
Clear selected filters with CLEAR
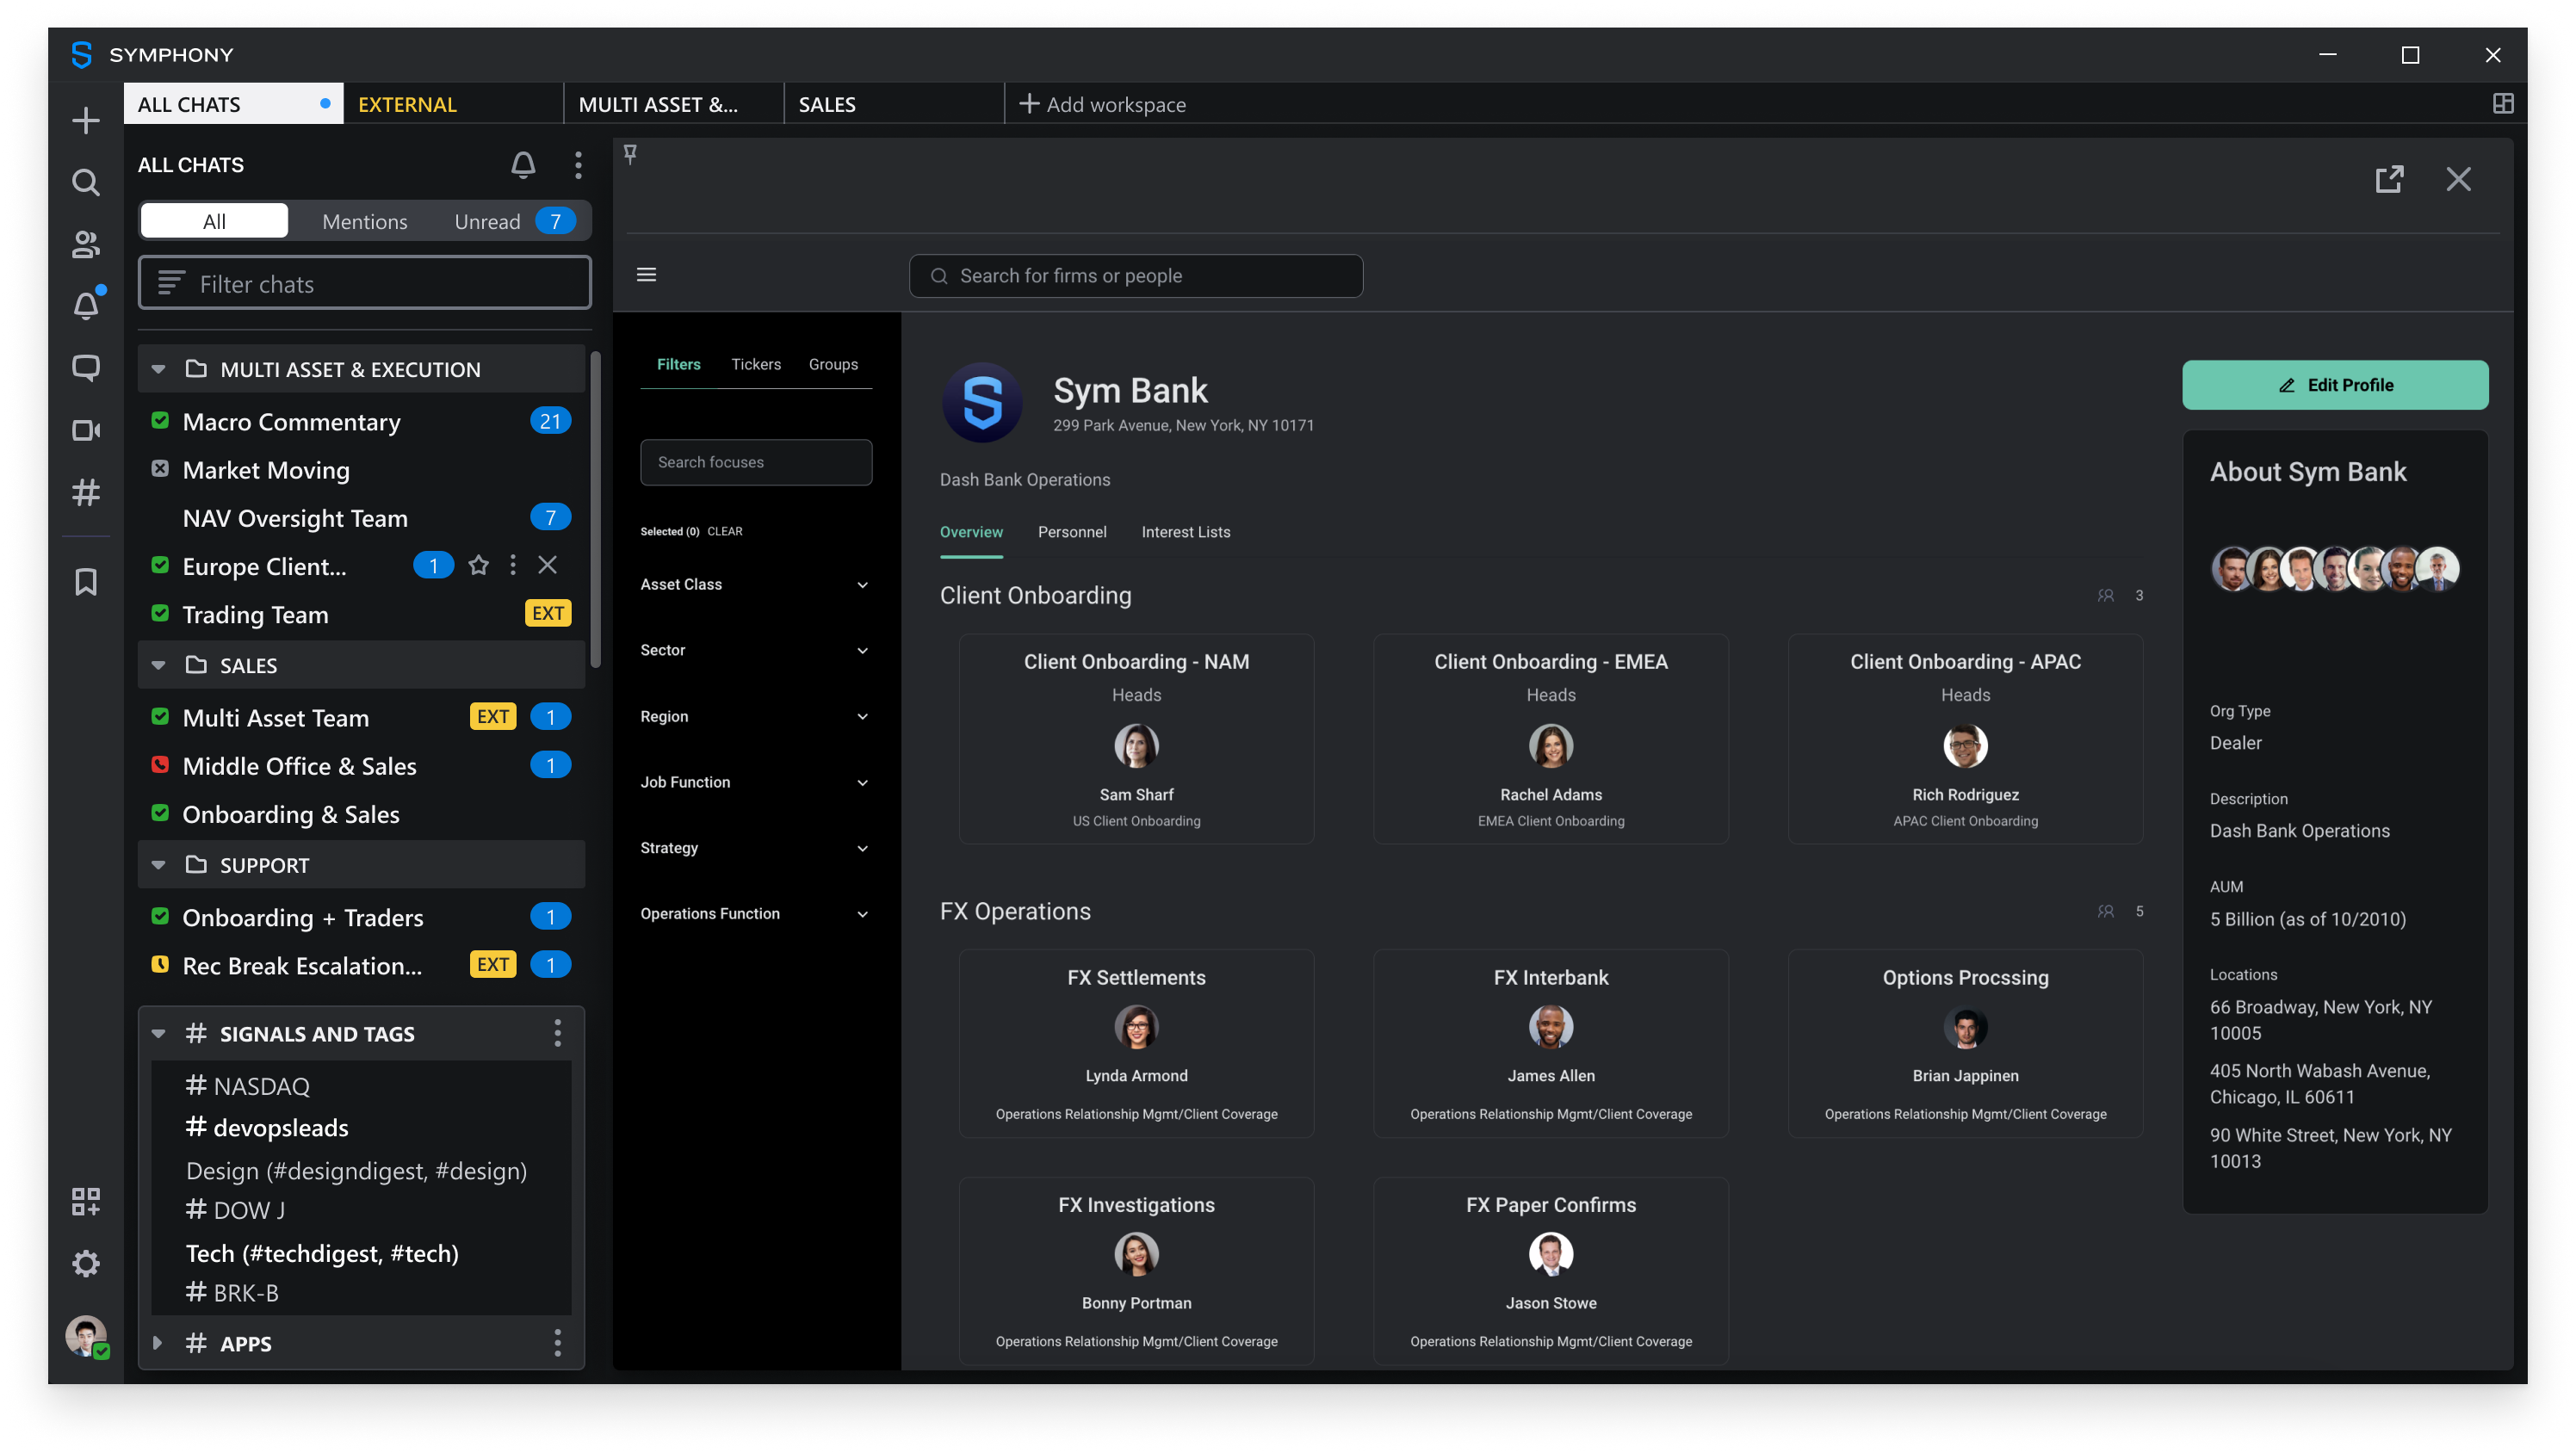pos(724,531)
